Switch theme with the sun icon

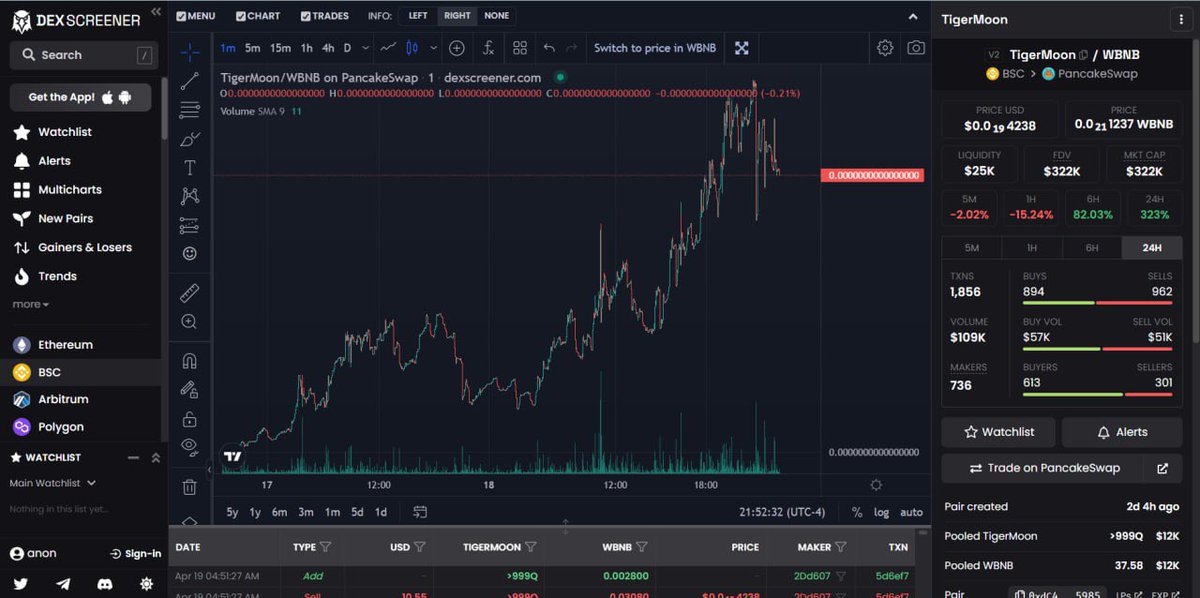(x=147, y=584)
